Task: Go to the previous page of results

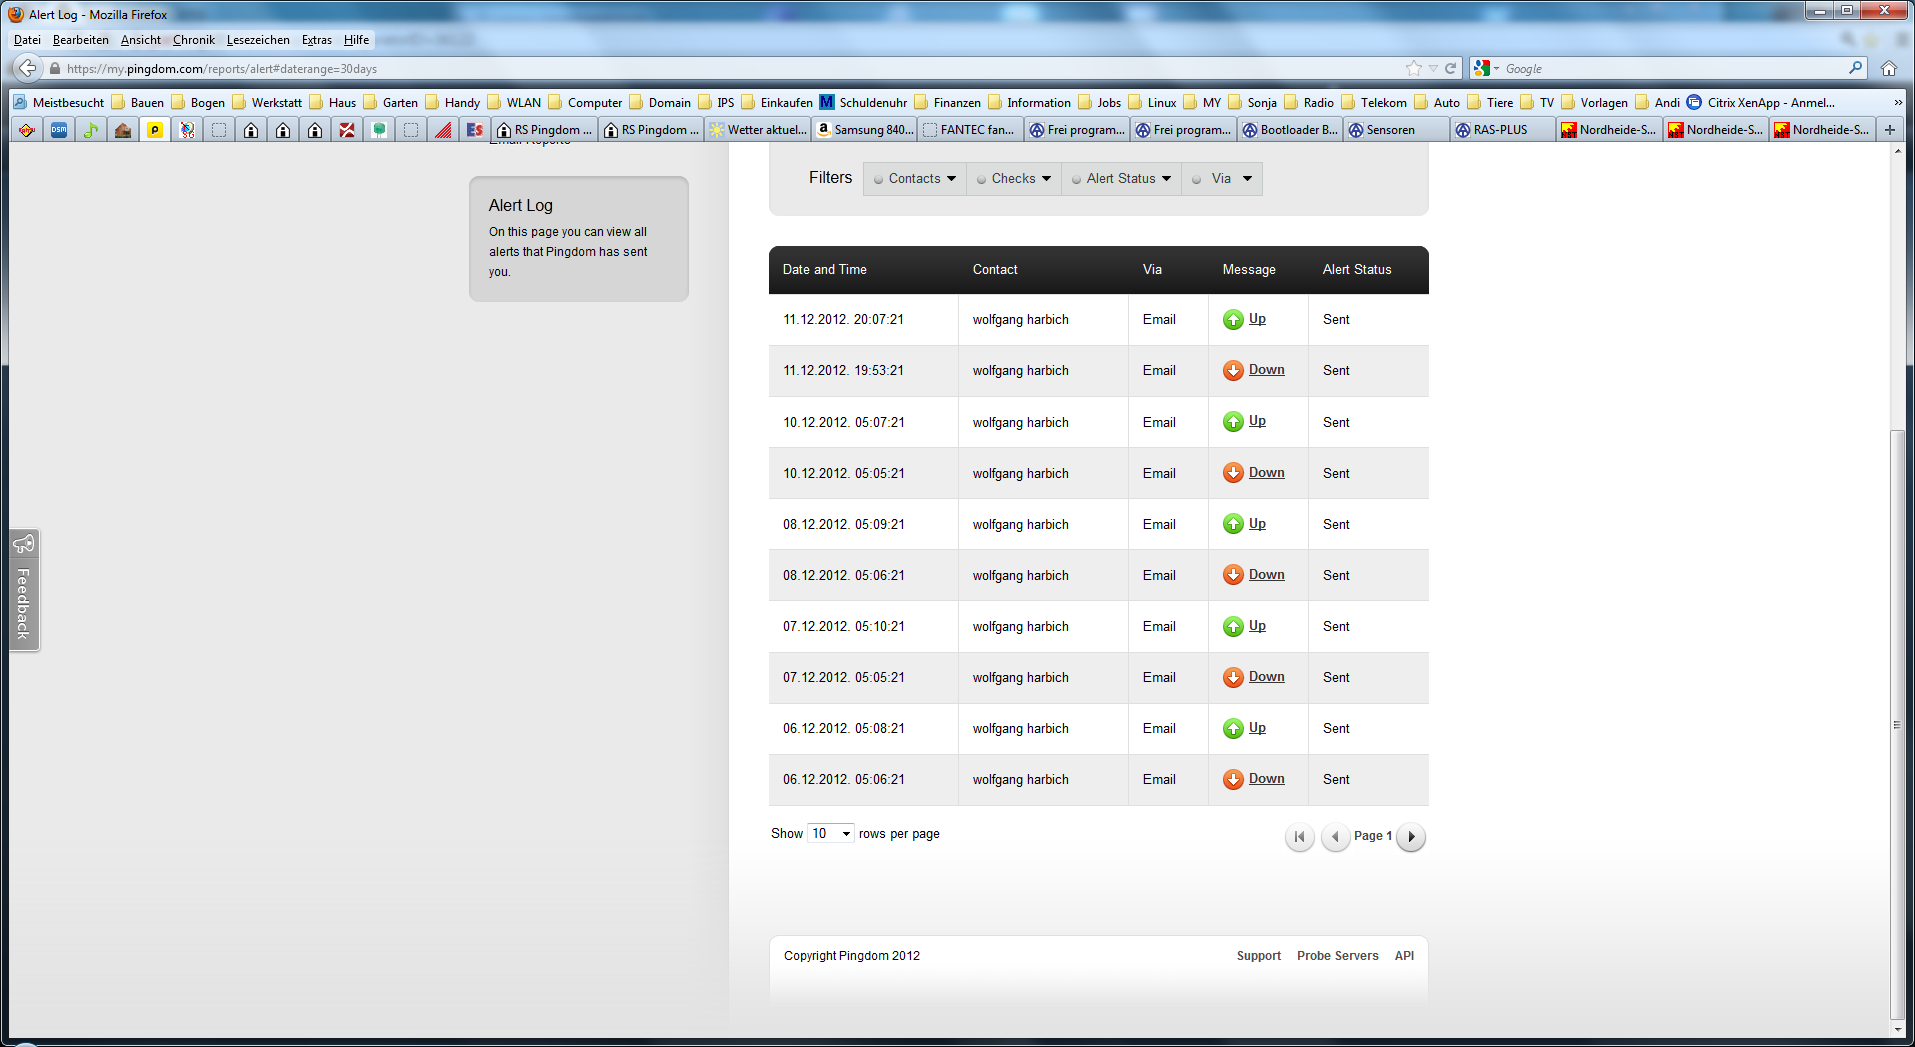Action: tap(1335, 837)
